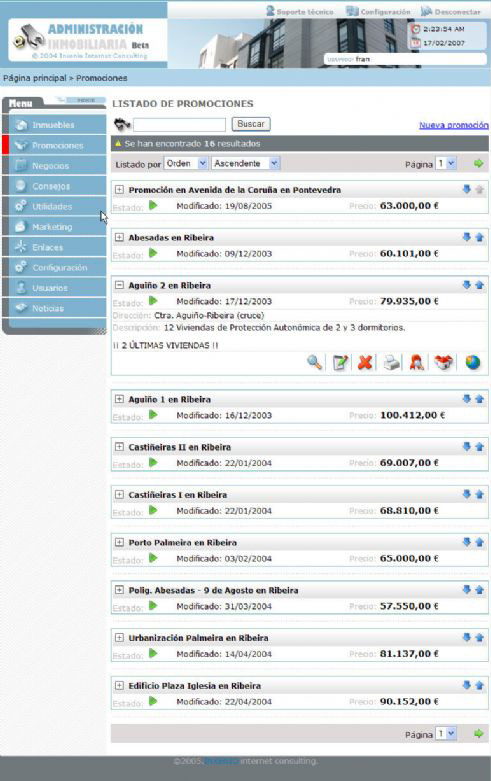Screen dimensions: 491x781
Task: Click the printer icon in Aguiño 2 panel
Action: [x=392, y=362]
